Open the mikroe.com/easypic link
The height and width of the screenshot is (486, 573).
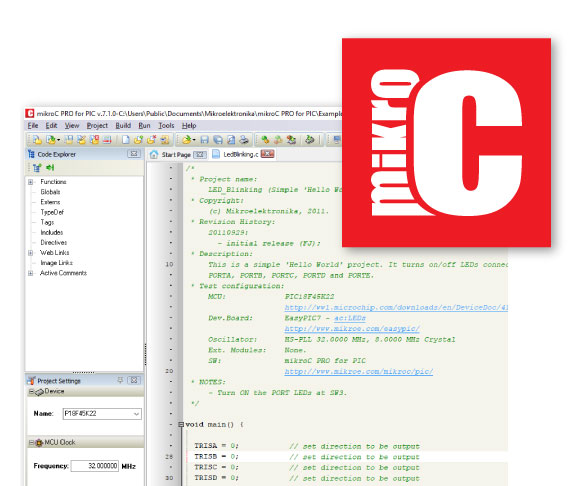click(352, 329)
